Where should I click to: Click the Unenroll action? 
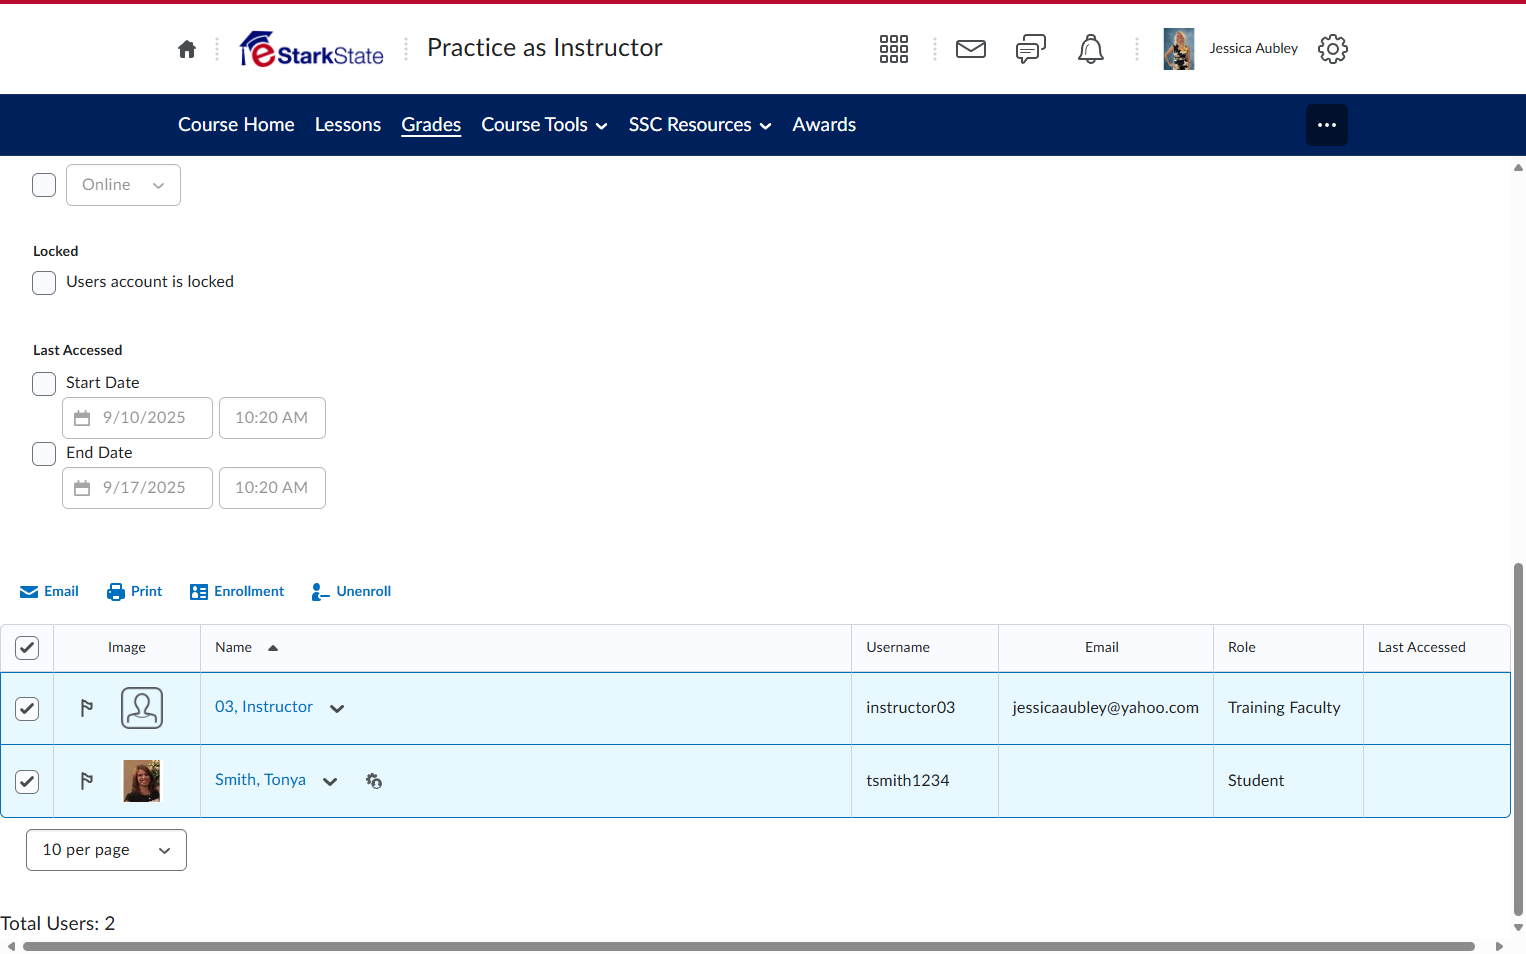[x=351, y=592]
